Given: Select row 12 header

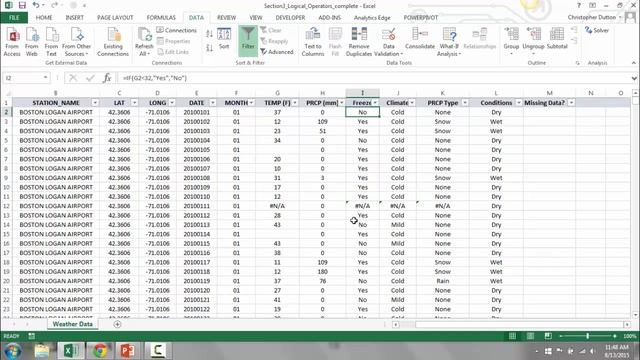Looking at the screenshot, I should 6,206.
